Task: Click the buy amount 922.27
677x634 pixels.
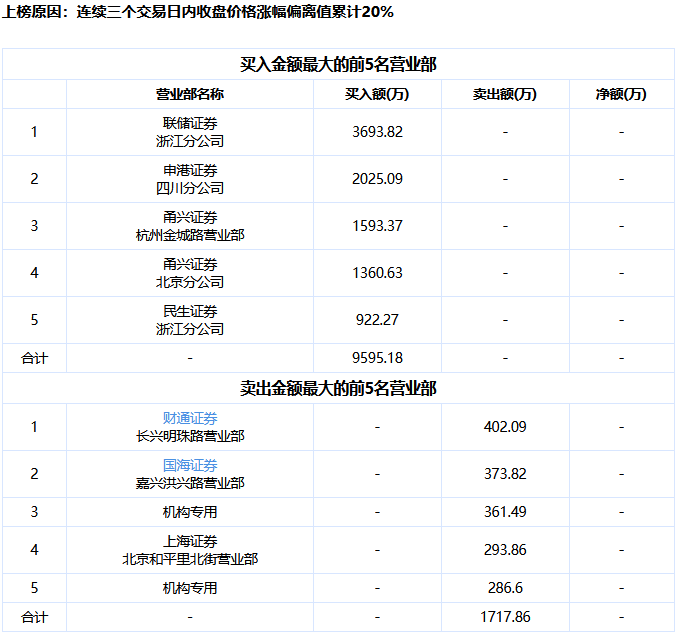Action: [377, 320]
